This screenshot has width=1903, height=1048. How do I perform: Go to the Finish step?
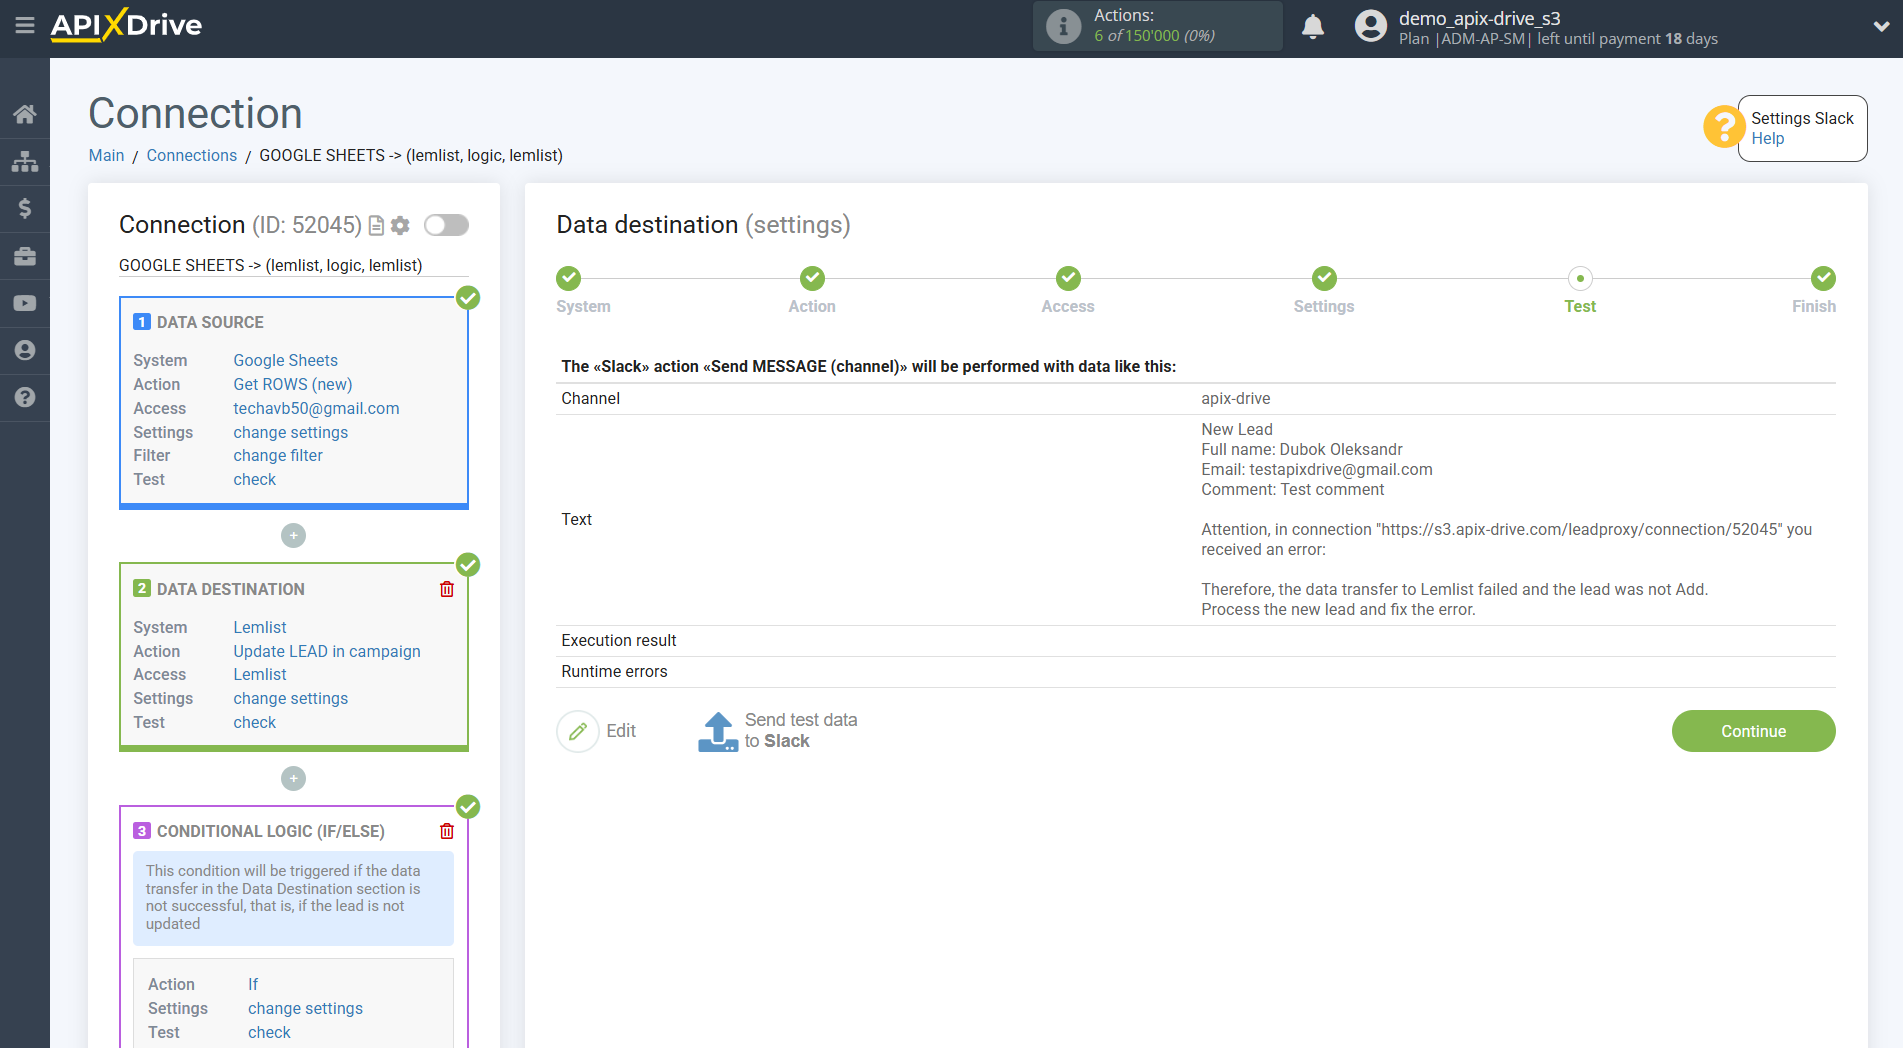1823,278
